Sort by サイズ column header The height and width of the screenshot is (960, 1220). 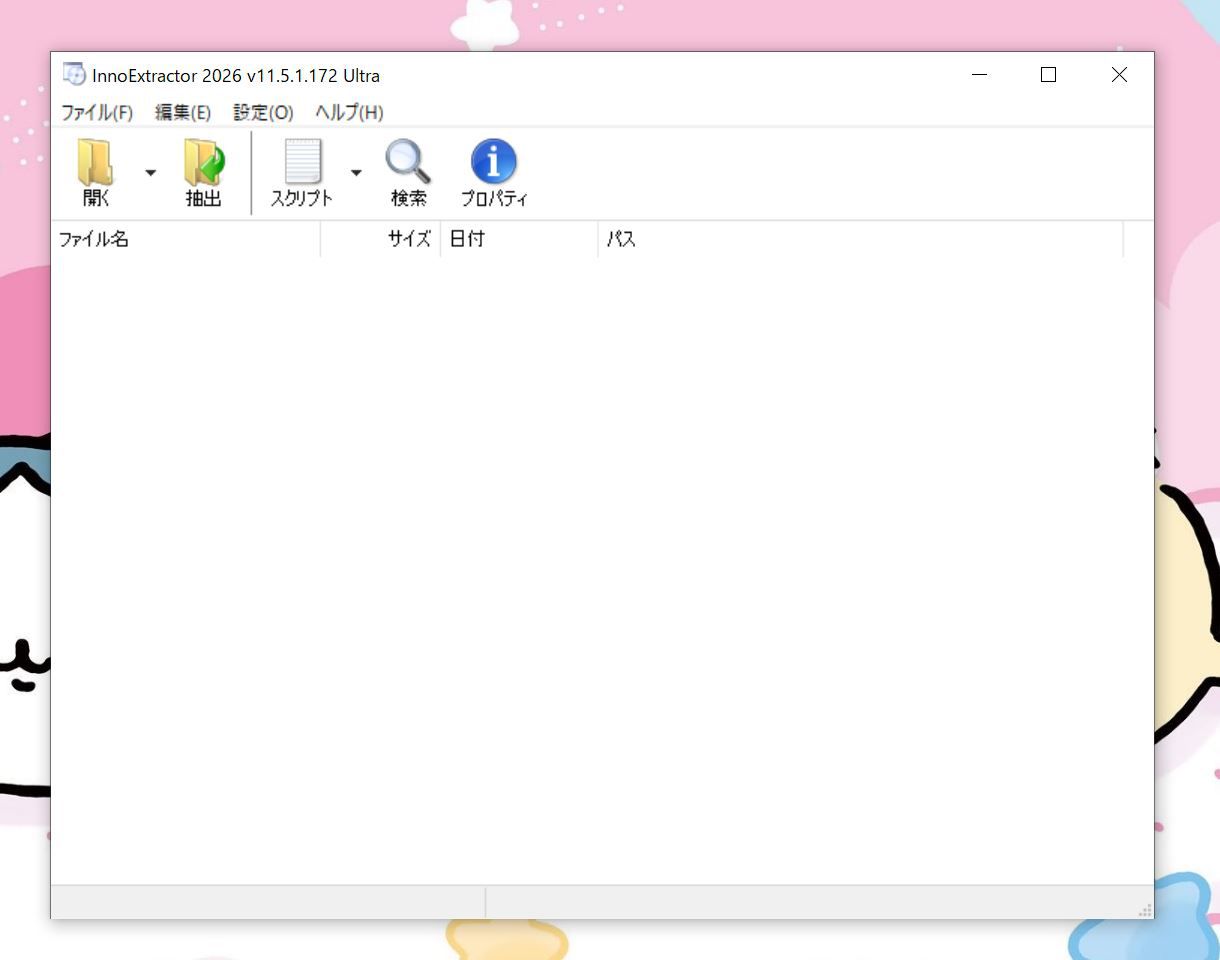click(381, 239)
